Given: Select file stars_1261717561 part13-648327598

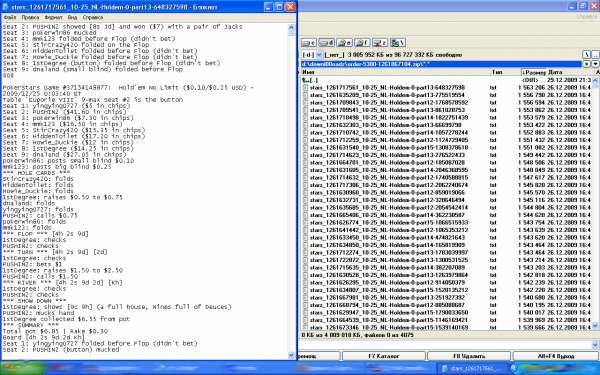Looking at the screenshot, I should click(387, 88).
